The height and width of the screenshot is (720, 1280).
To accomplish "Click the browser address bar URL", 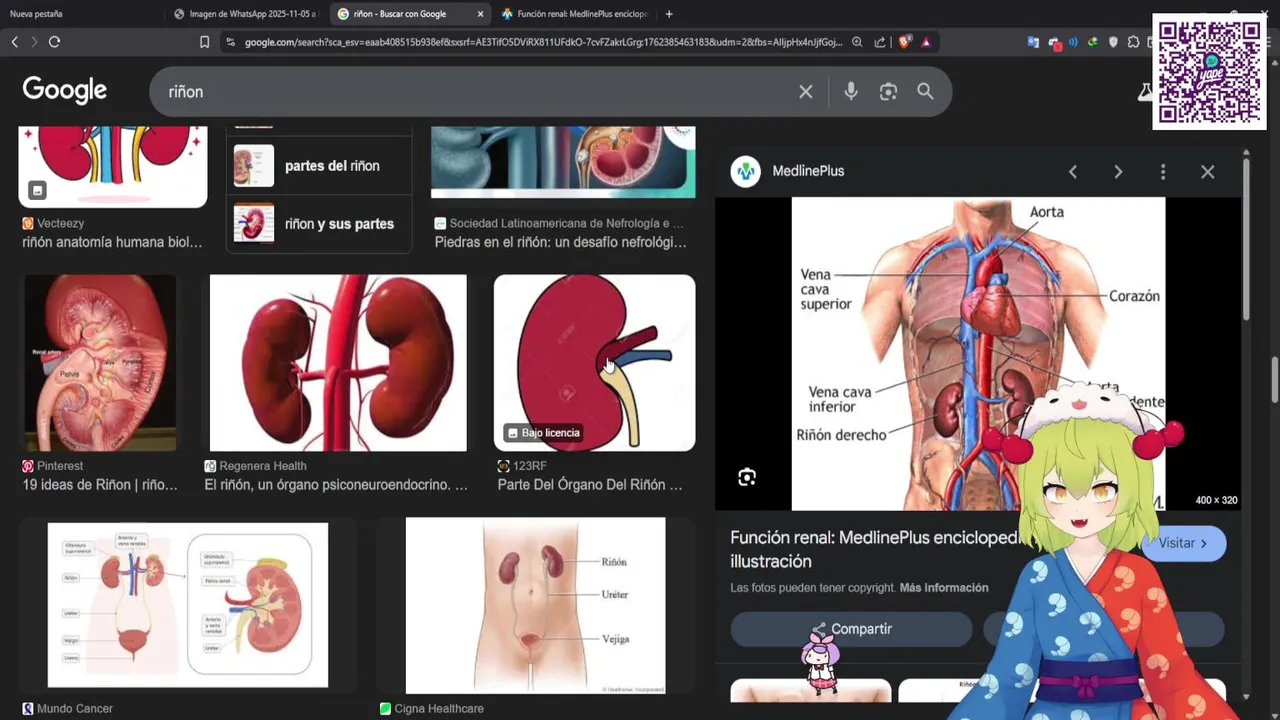I will tap(543, 42).
